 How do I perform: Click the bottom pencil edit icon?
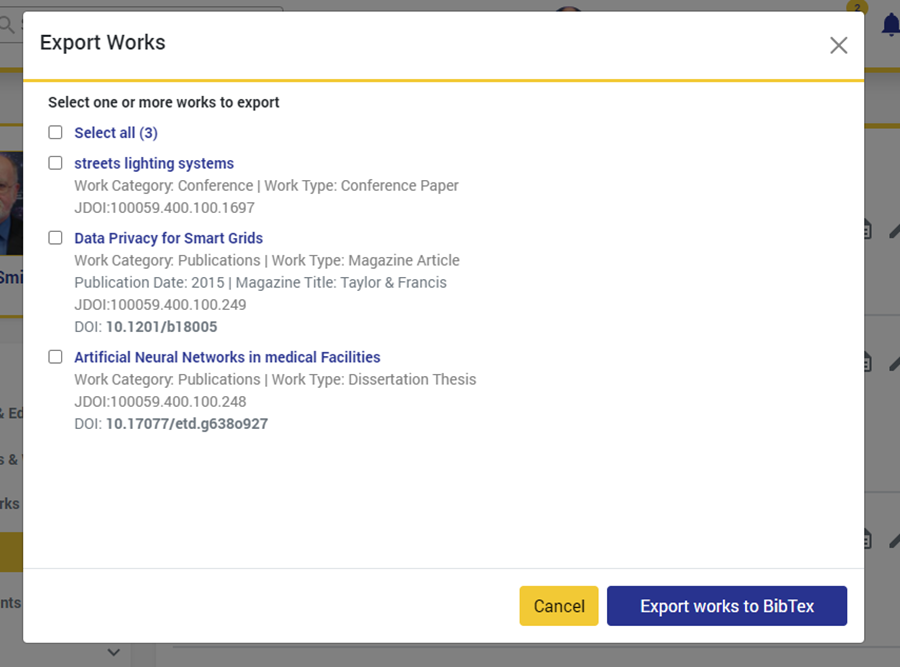tap(893, 539)
